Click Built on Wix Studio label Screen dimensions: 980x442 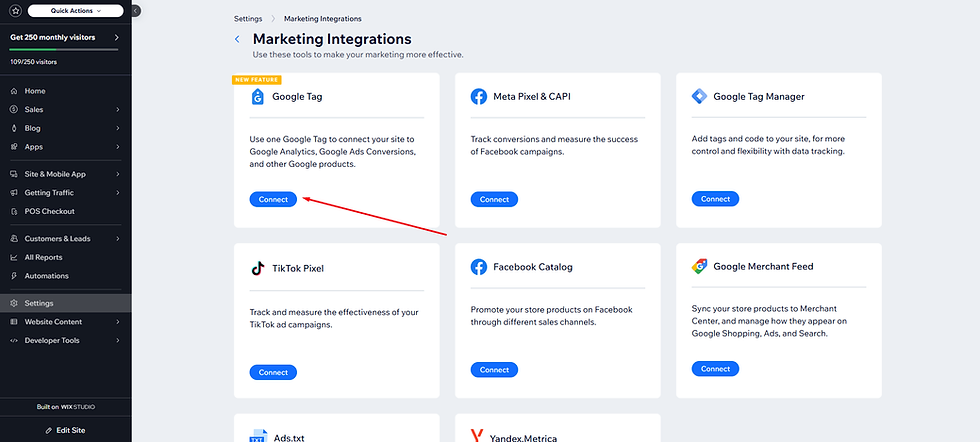[66, 407]
